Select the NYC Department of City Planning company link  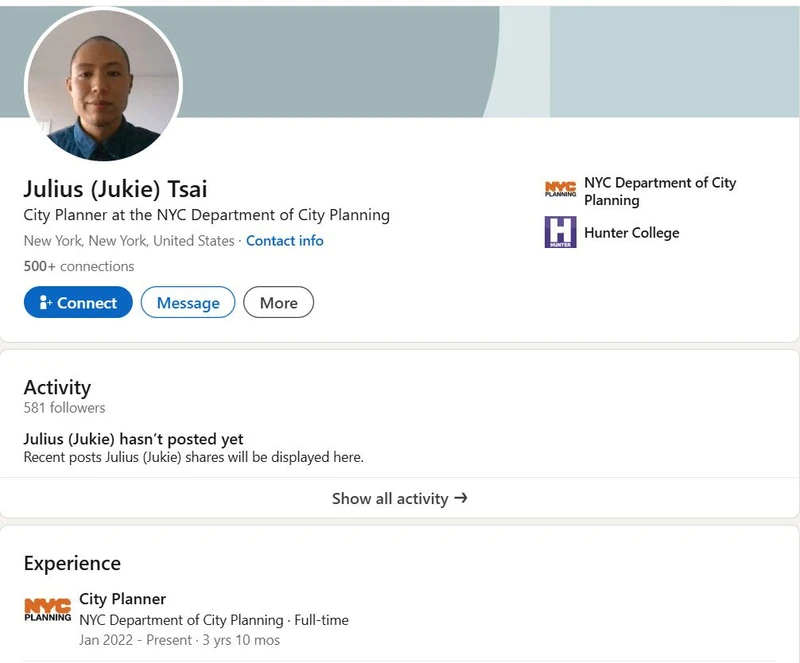[x=659, y=190]
